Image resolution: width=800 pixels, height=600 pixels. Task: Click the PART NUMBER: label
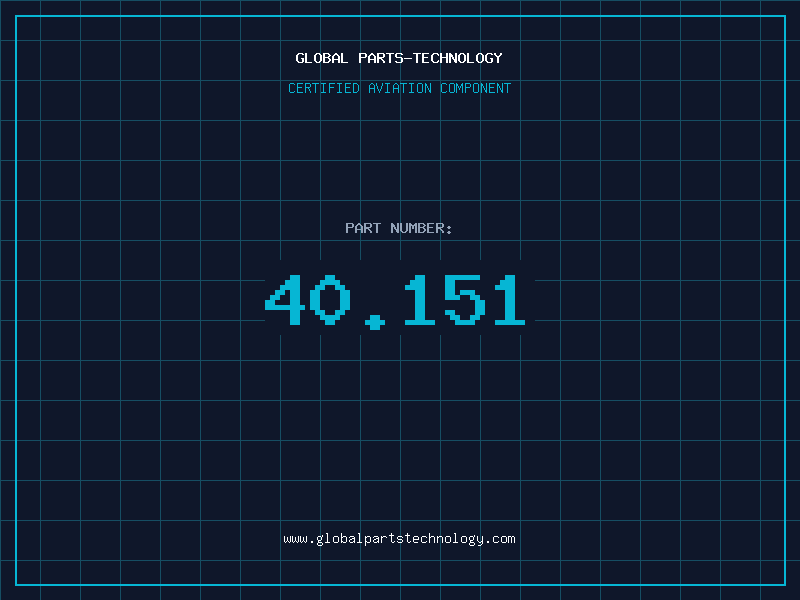[399, 228]
